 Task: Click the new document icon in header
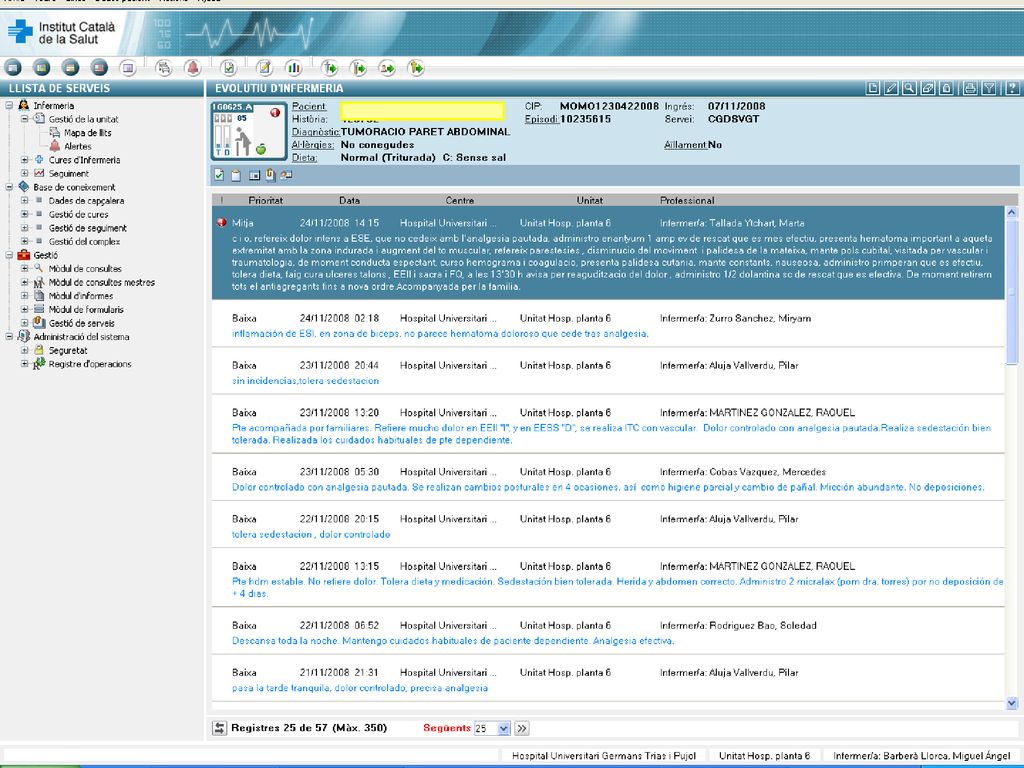coord(872,88)
